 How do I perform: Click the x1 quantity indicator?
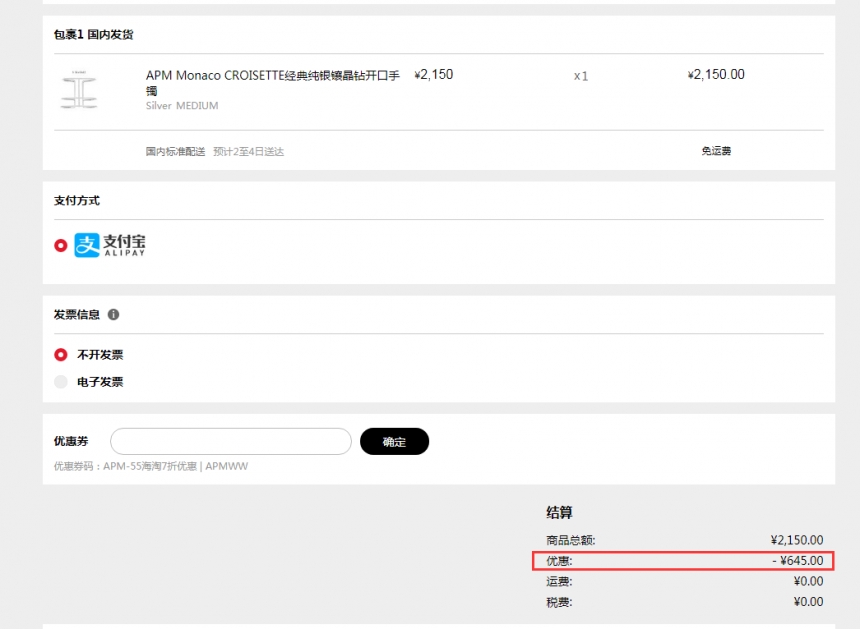581,76
